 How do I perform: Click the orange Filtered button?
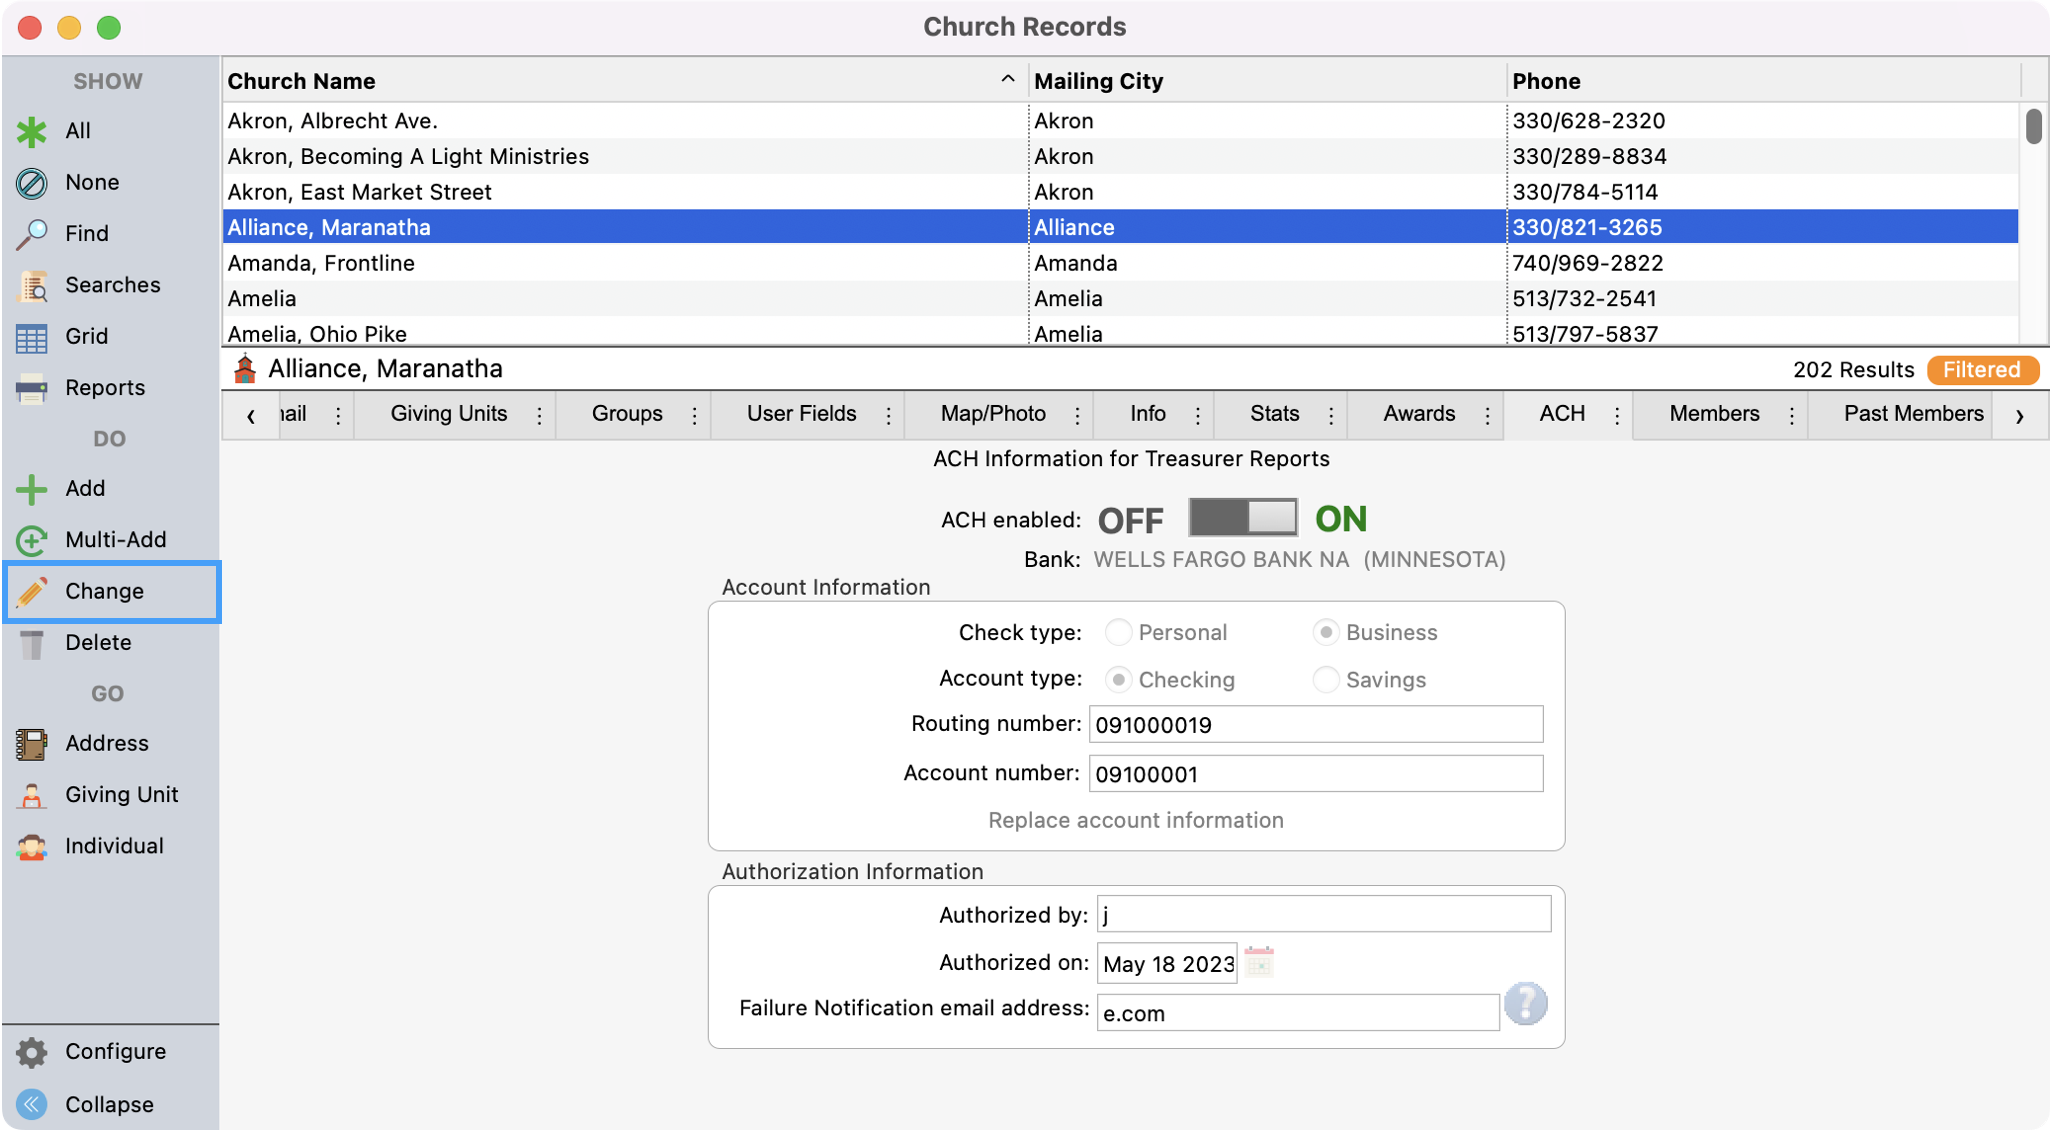pyautogui.click(x=1981, y=370)
